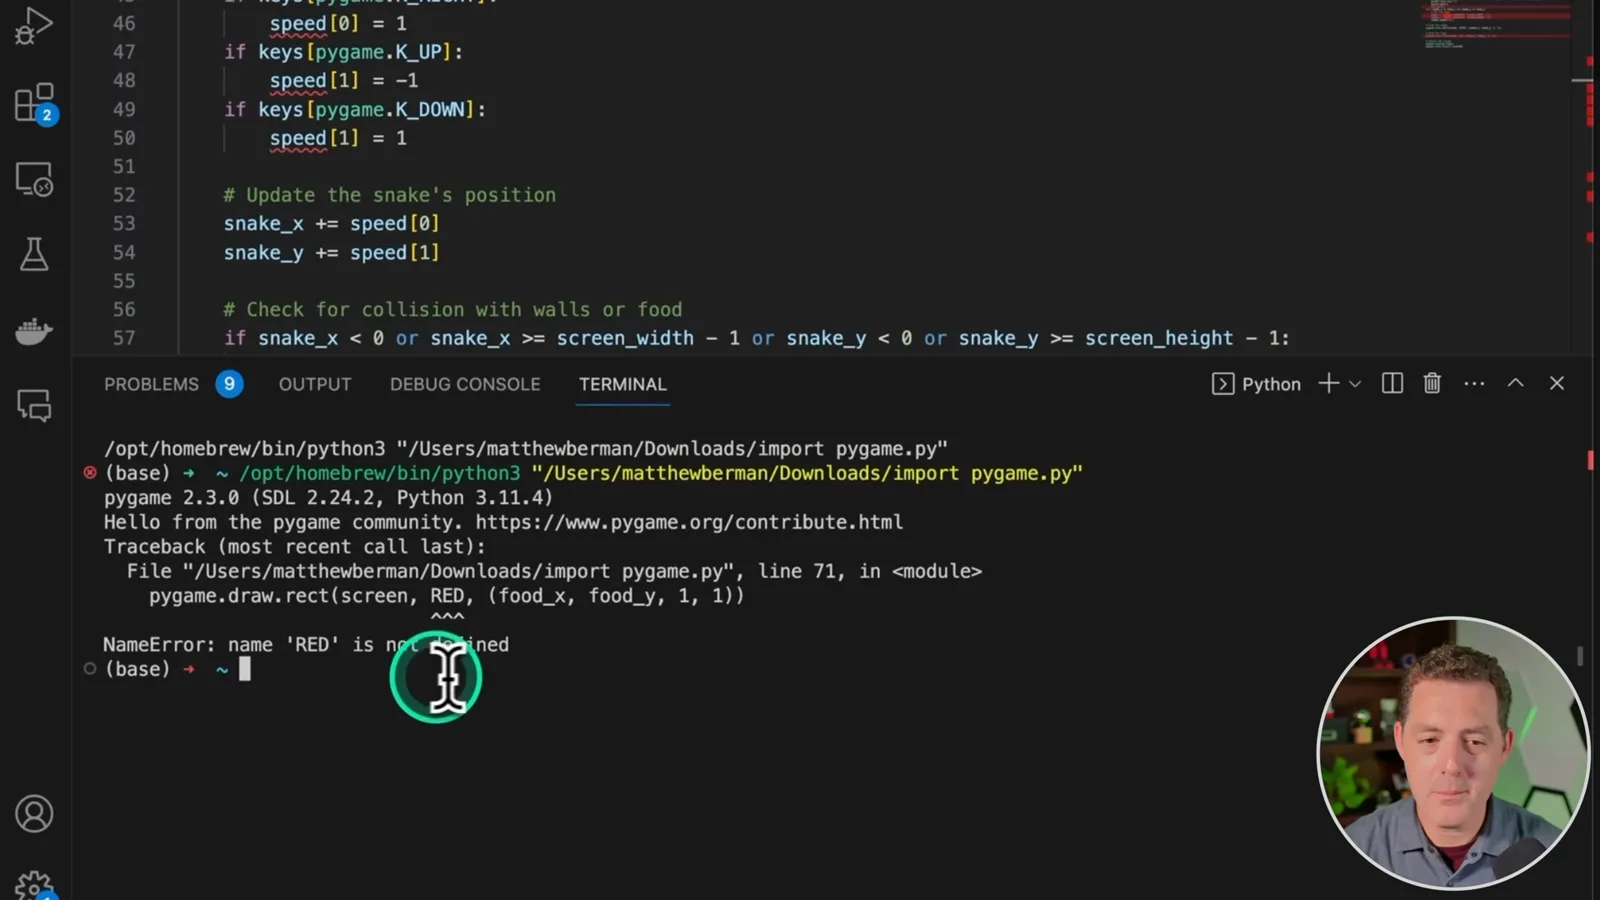The image size is (1600, 900).
Task: Click the terminal prompt input cursor
Action: pos(245,669)
